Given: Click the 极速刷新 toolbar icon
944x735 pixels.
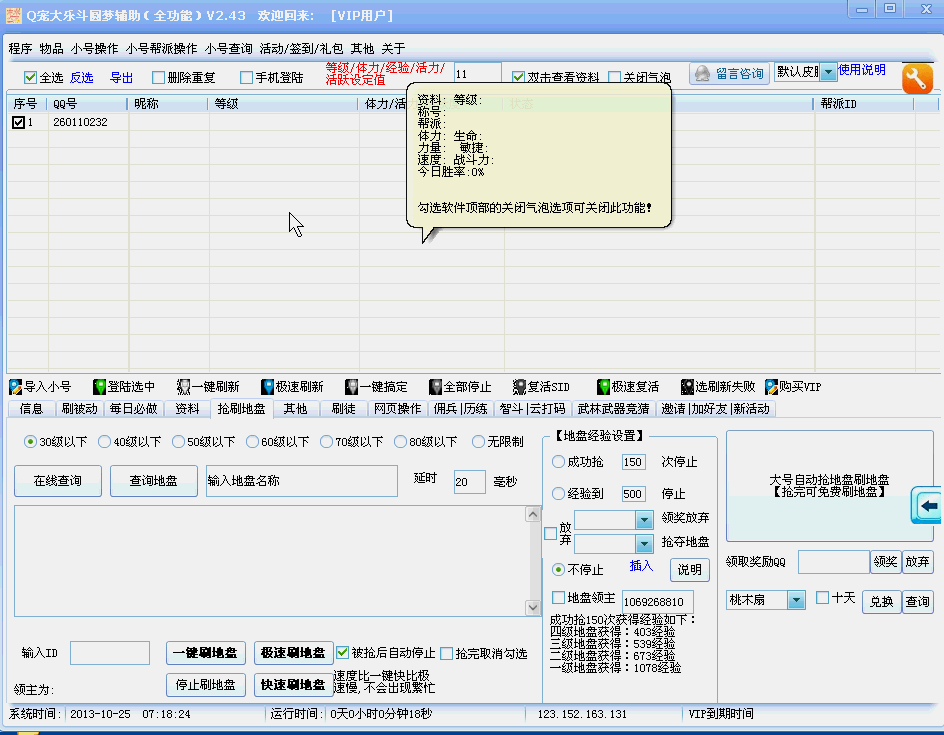Looking at the screenshot, I should point(267,386).
